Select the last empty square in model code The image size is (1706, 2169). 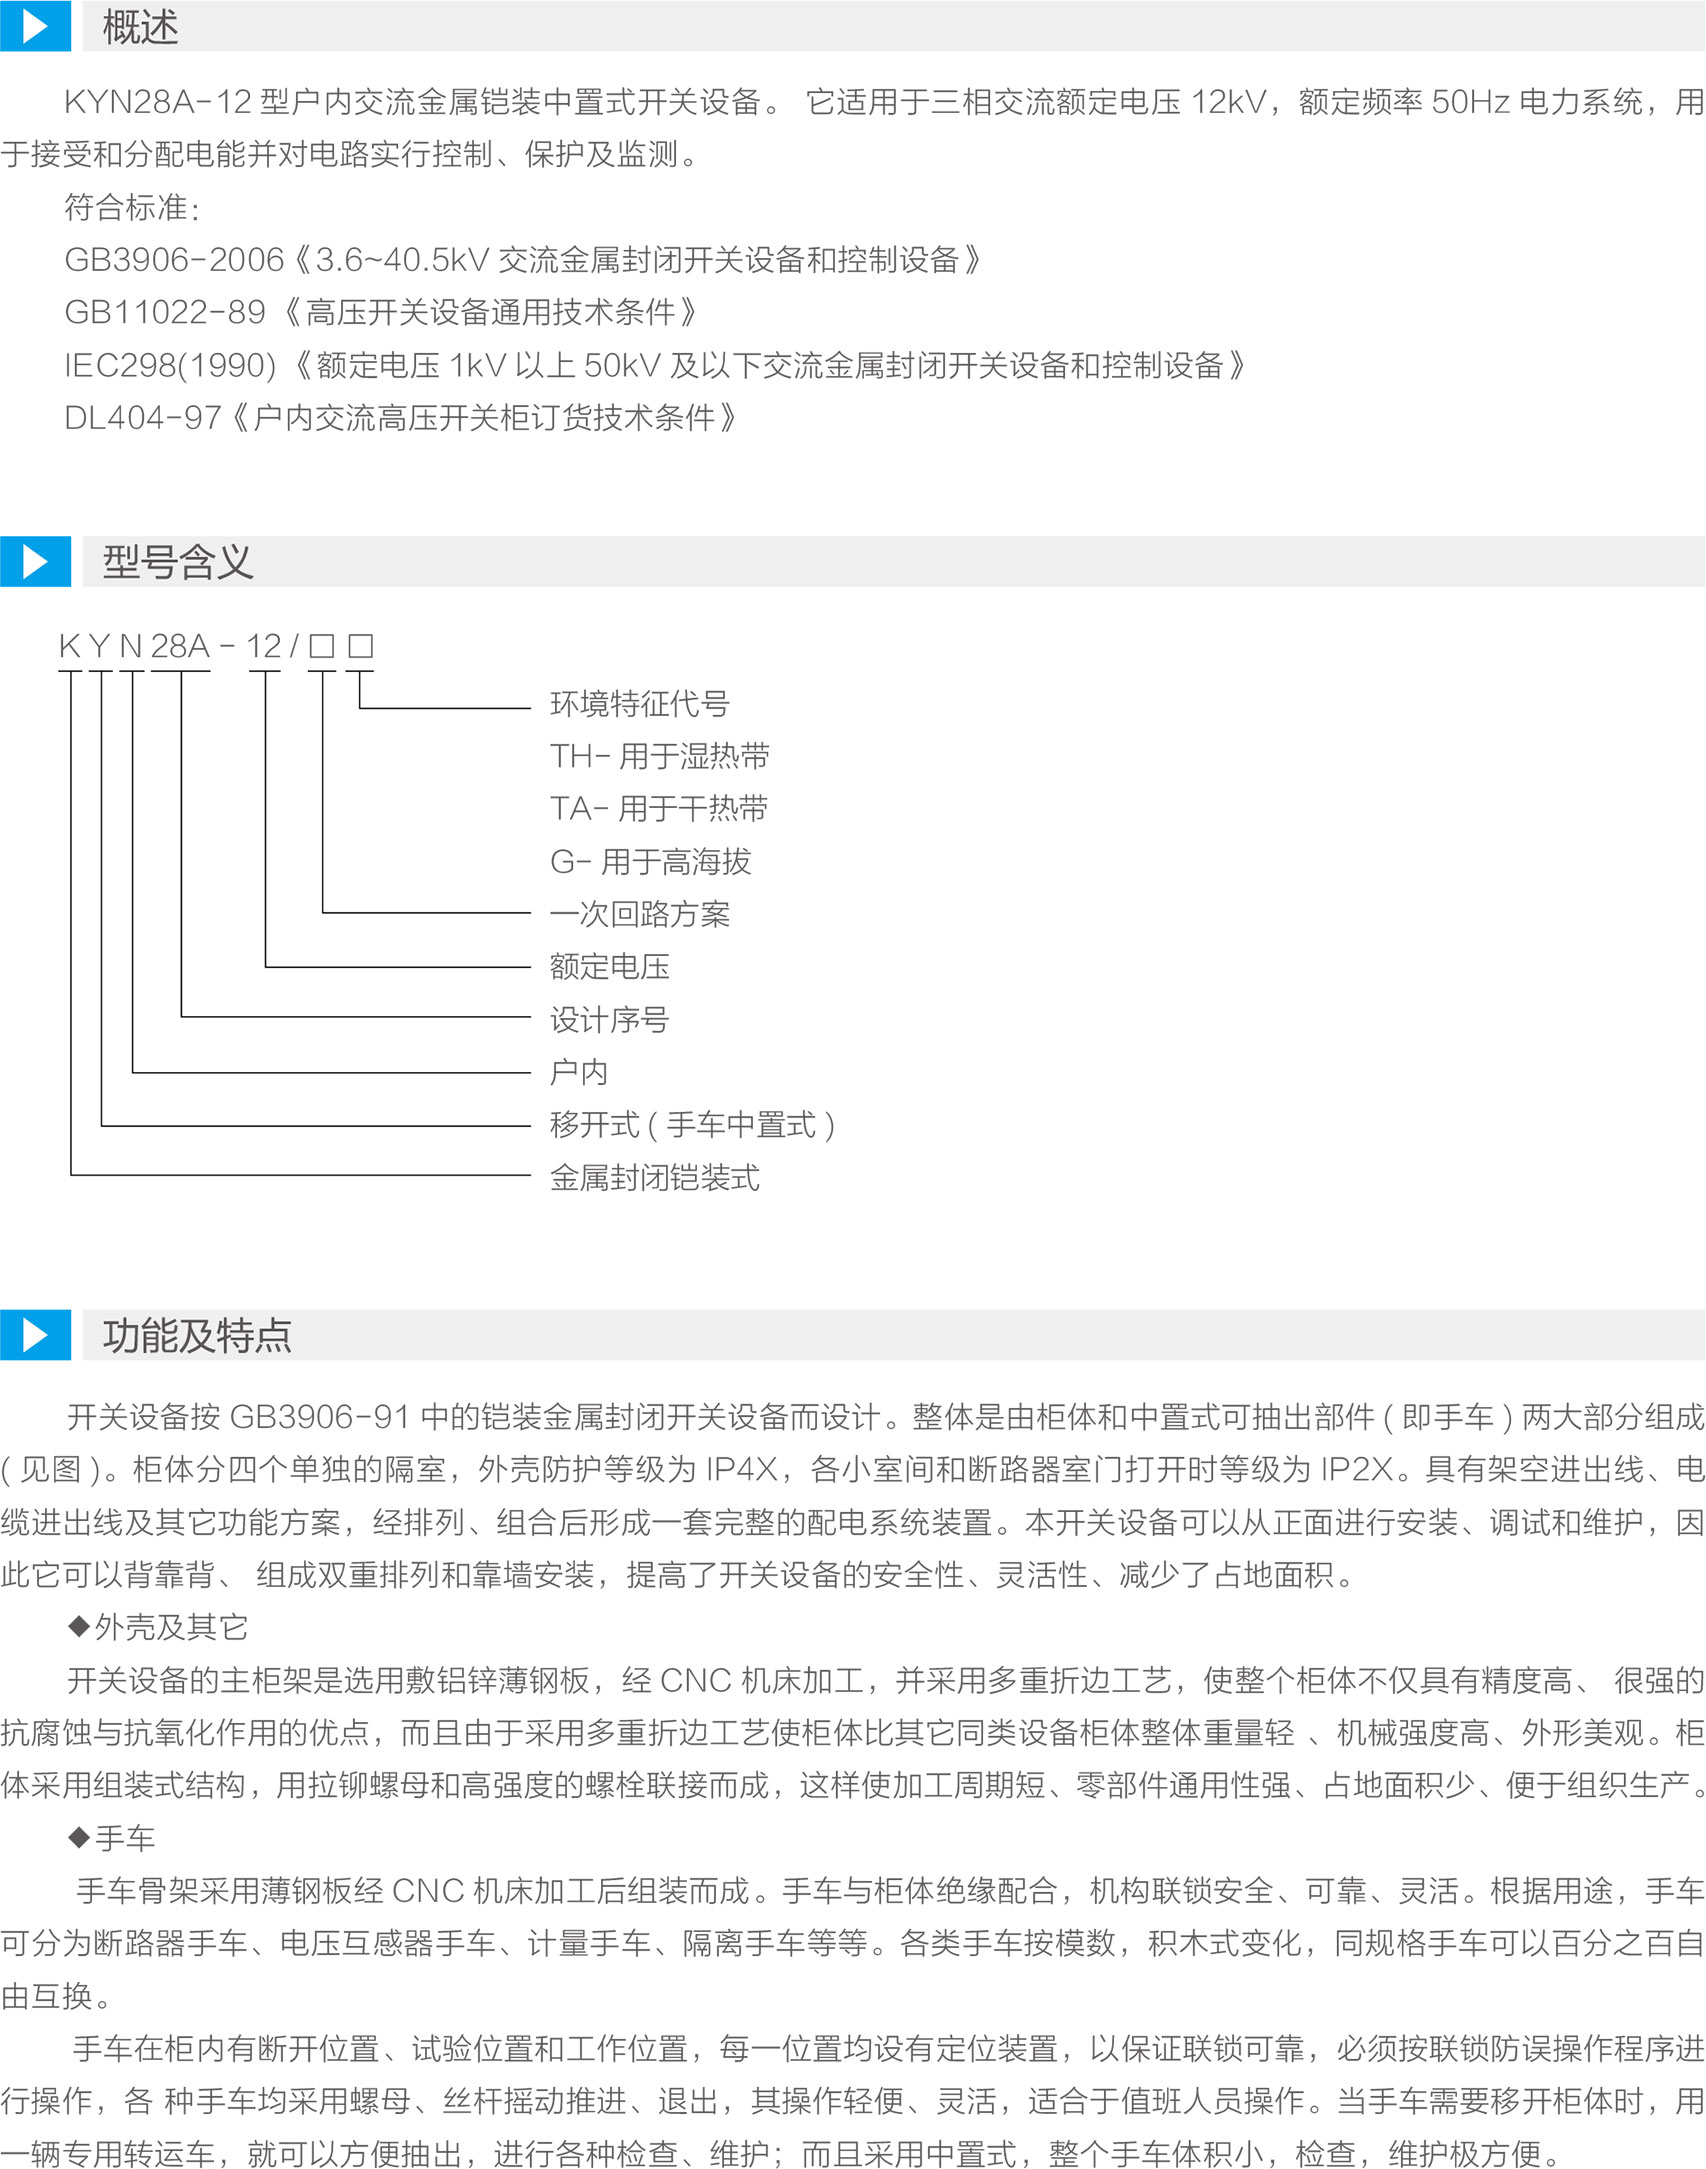tap(360, 646)
